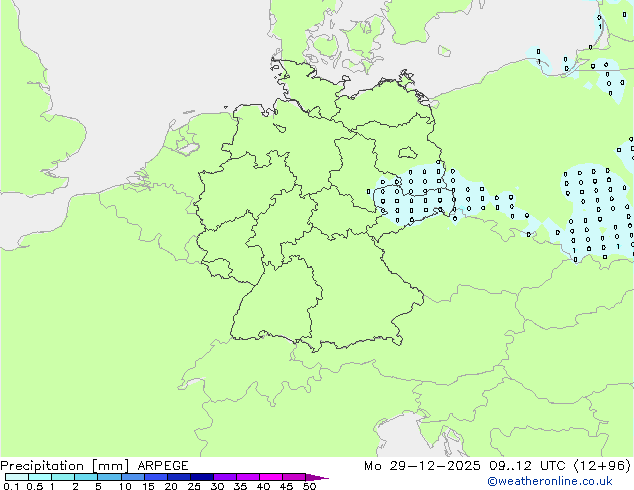Image resolution: width=634 pixels, height=490 pixels.
Task: Click the 0.5–1 mm legend swatch
Action: click(40, 477)
